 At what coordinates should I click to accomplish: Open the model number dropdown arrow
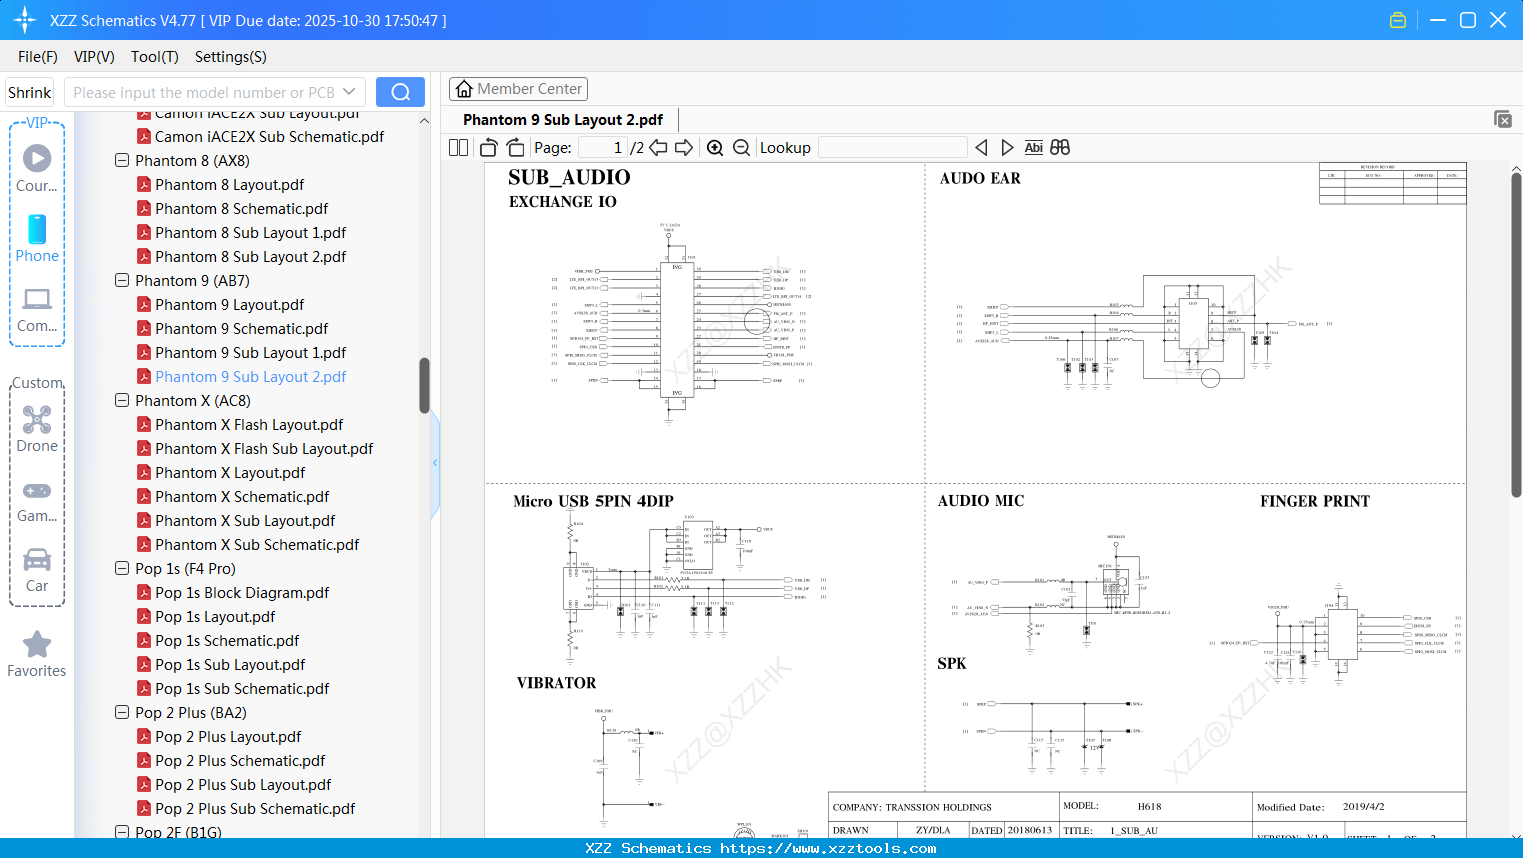[347, 91]
